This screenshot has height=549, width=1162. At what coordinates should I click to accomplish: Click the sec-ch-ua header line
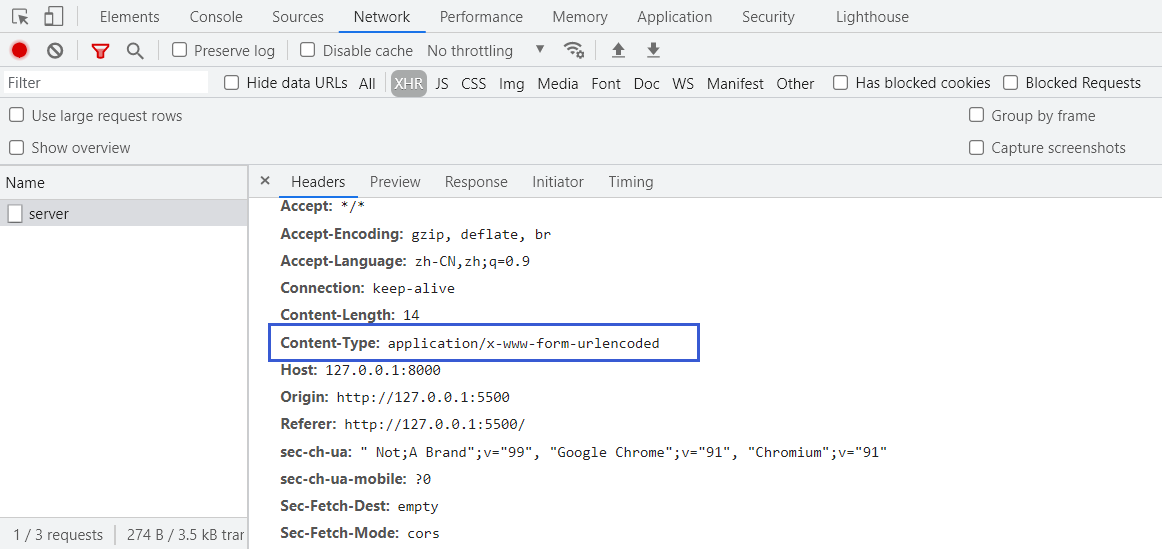584,452
